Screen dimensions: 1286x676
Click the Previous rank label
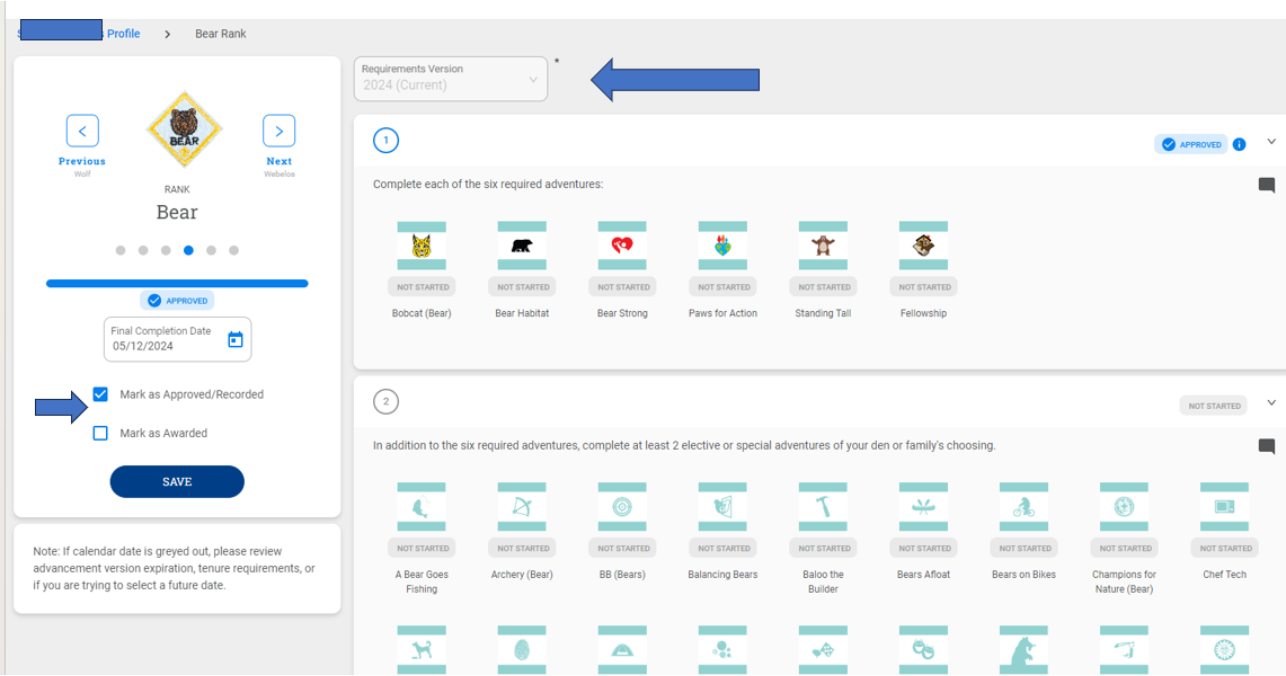(82, 161)
